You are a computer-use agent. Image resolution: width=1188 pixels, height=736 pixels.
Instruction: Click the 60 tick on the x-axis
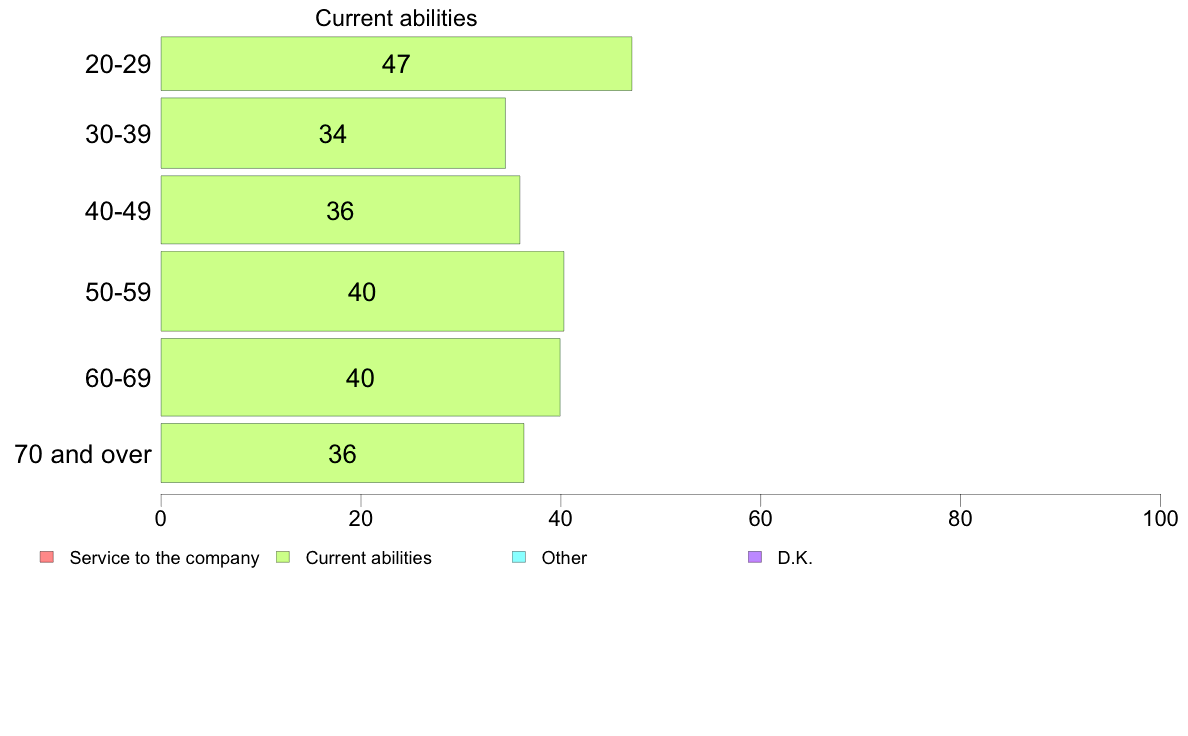click(760, 518)
